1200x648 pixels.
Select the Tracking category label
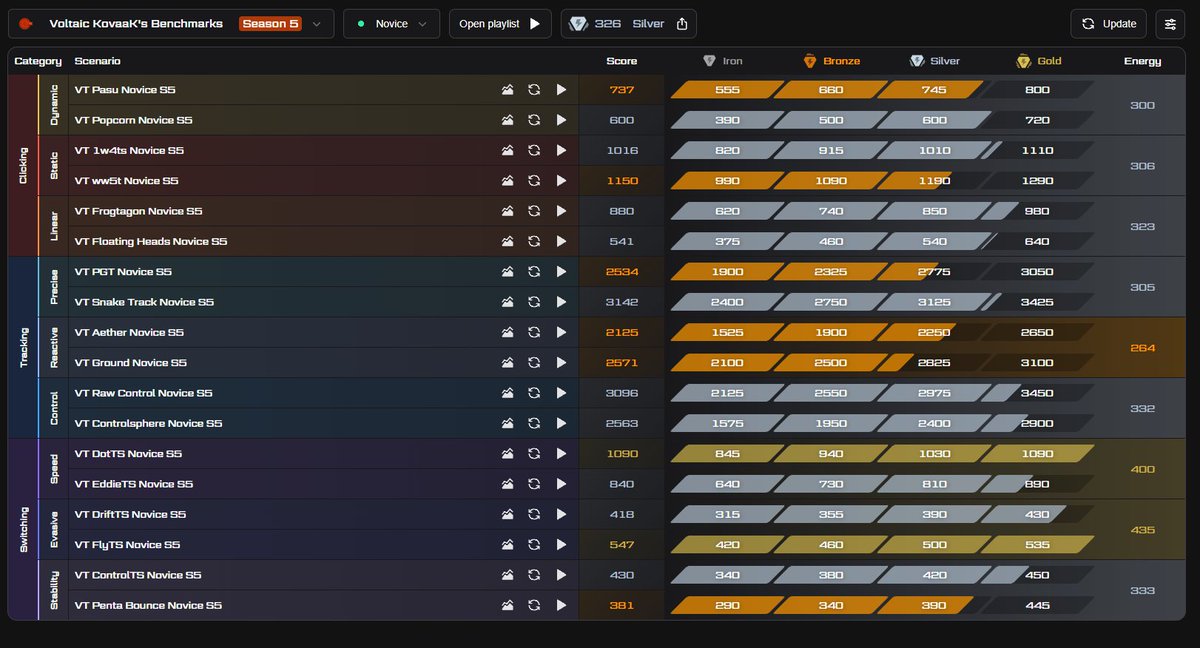(23, 348)
